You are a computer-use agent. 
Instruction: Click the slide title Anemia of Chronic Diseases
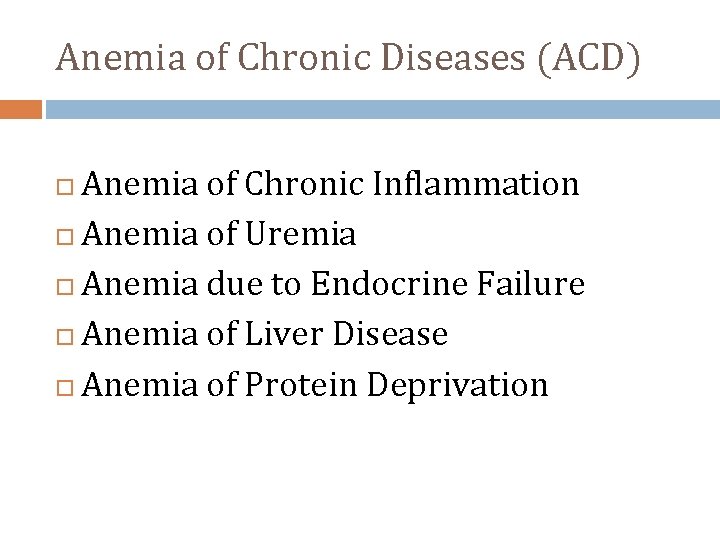point(348,59)
